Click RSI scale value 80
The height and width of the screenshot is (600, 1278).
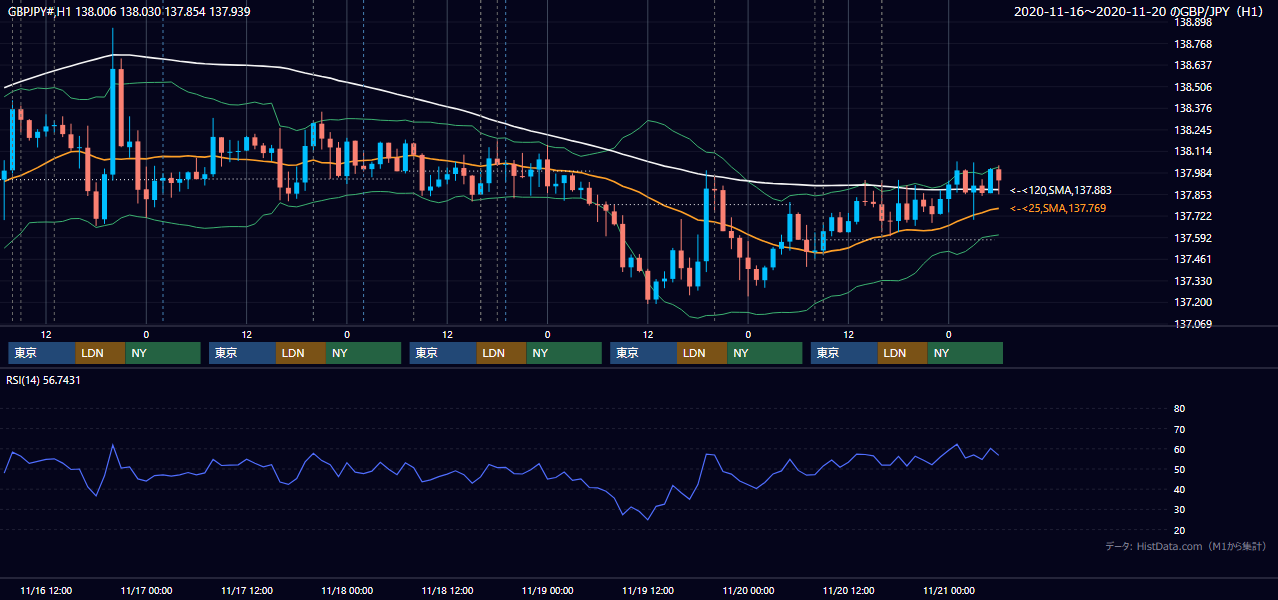tap(1179, 409)
